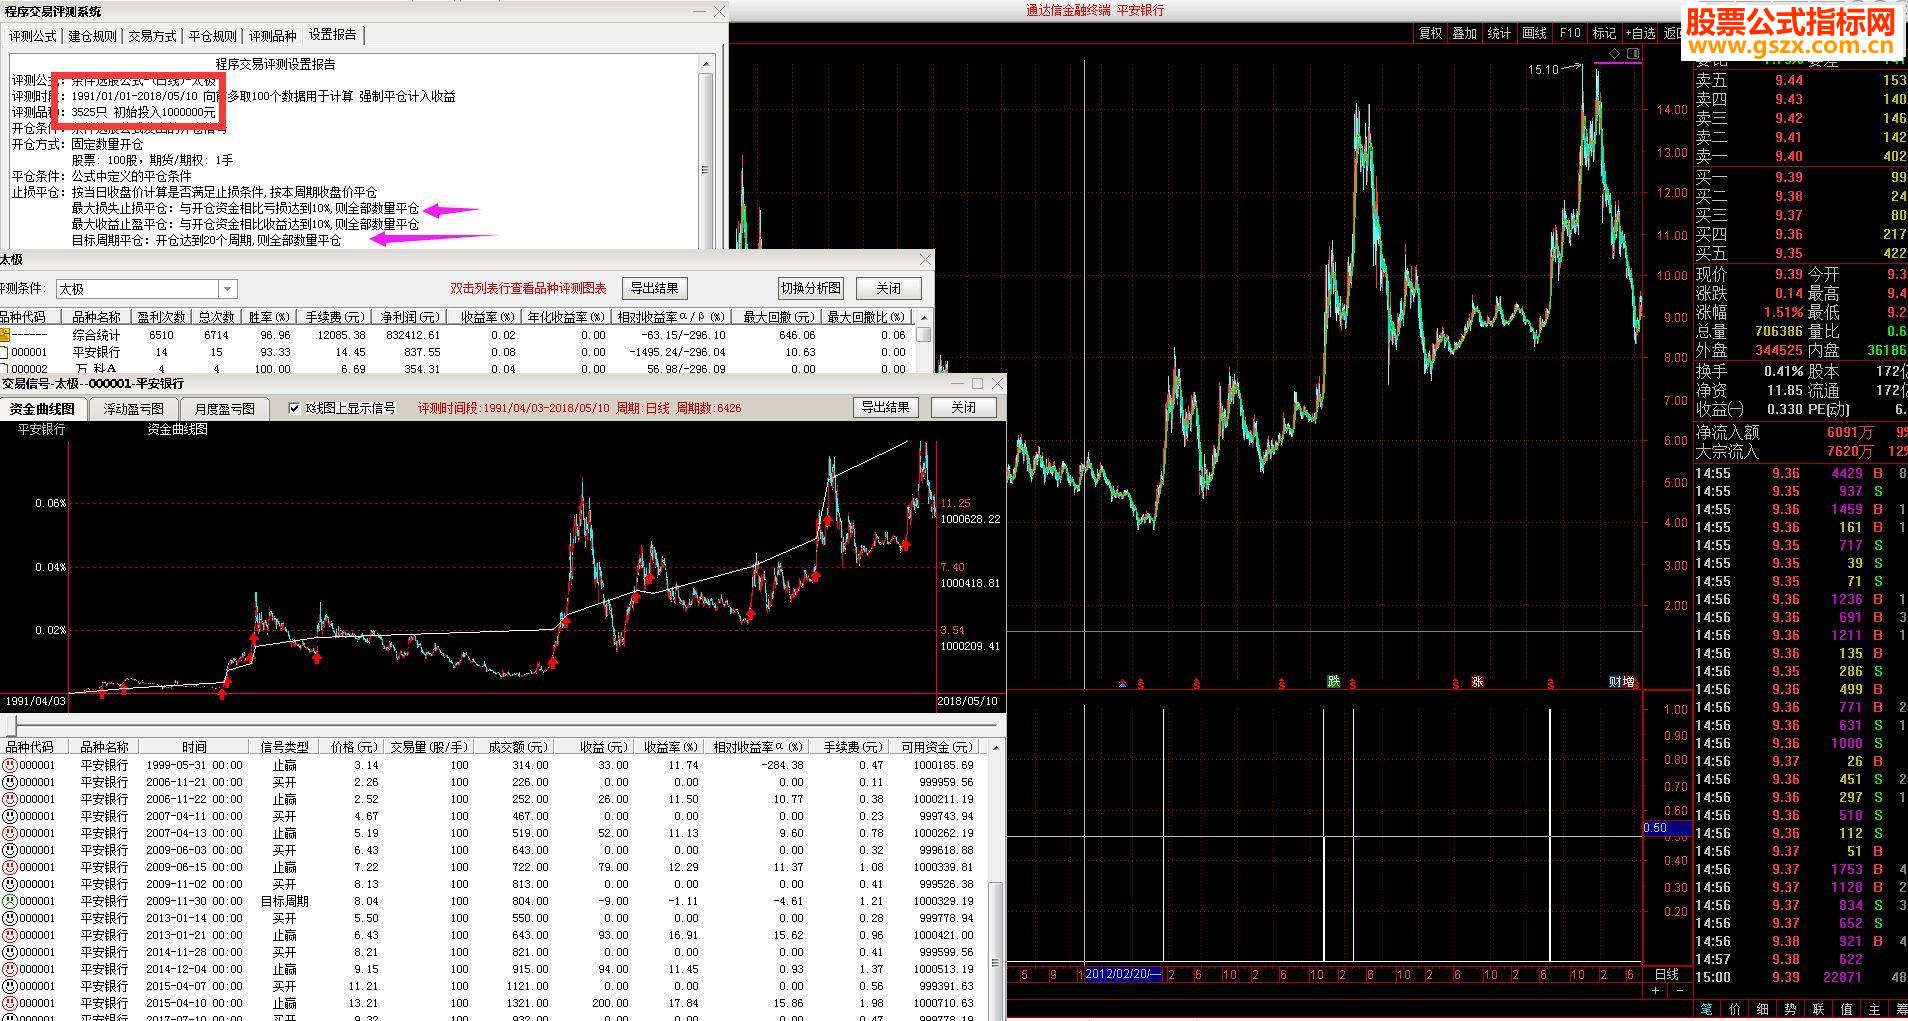Select the 细 tab at the bottom right

click(1762, 1009)
